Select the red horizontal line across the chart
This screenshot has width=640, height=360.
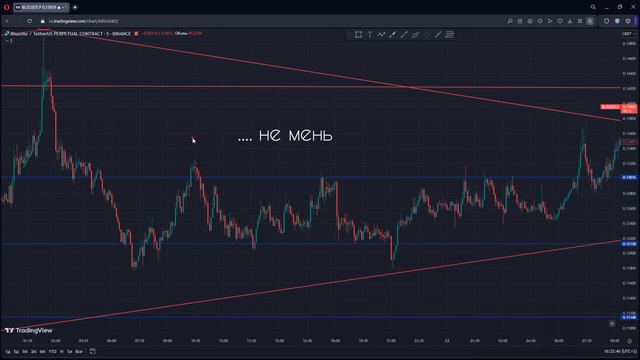(x=310, y=87)
